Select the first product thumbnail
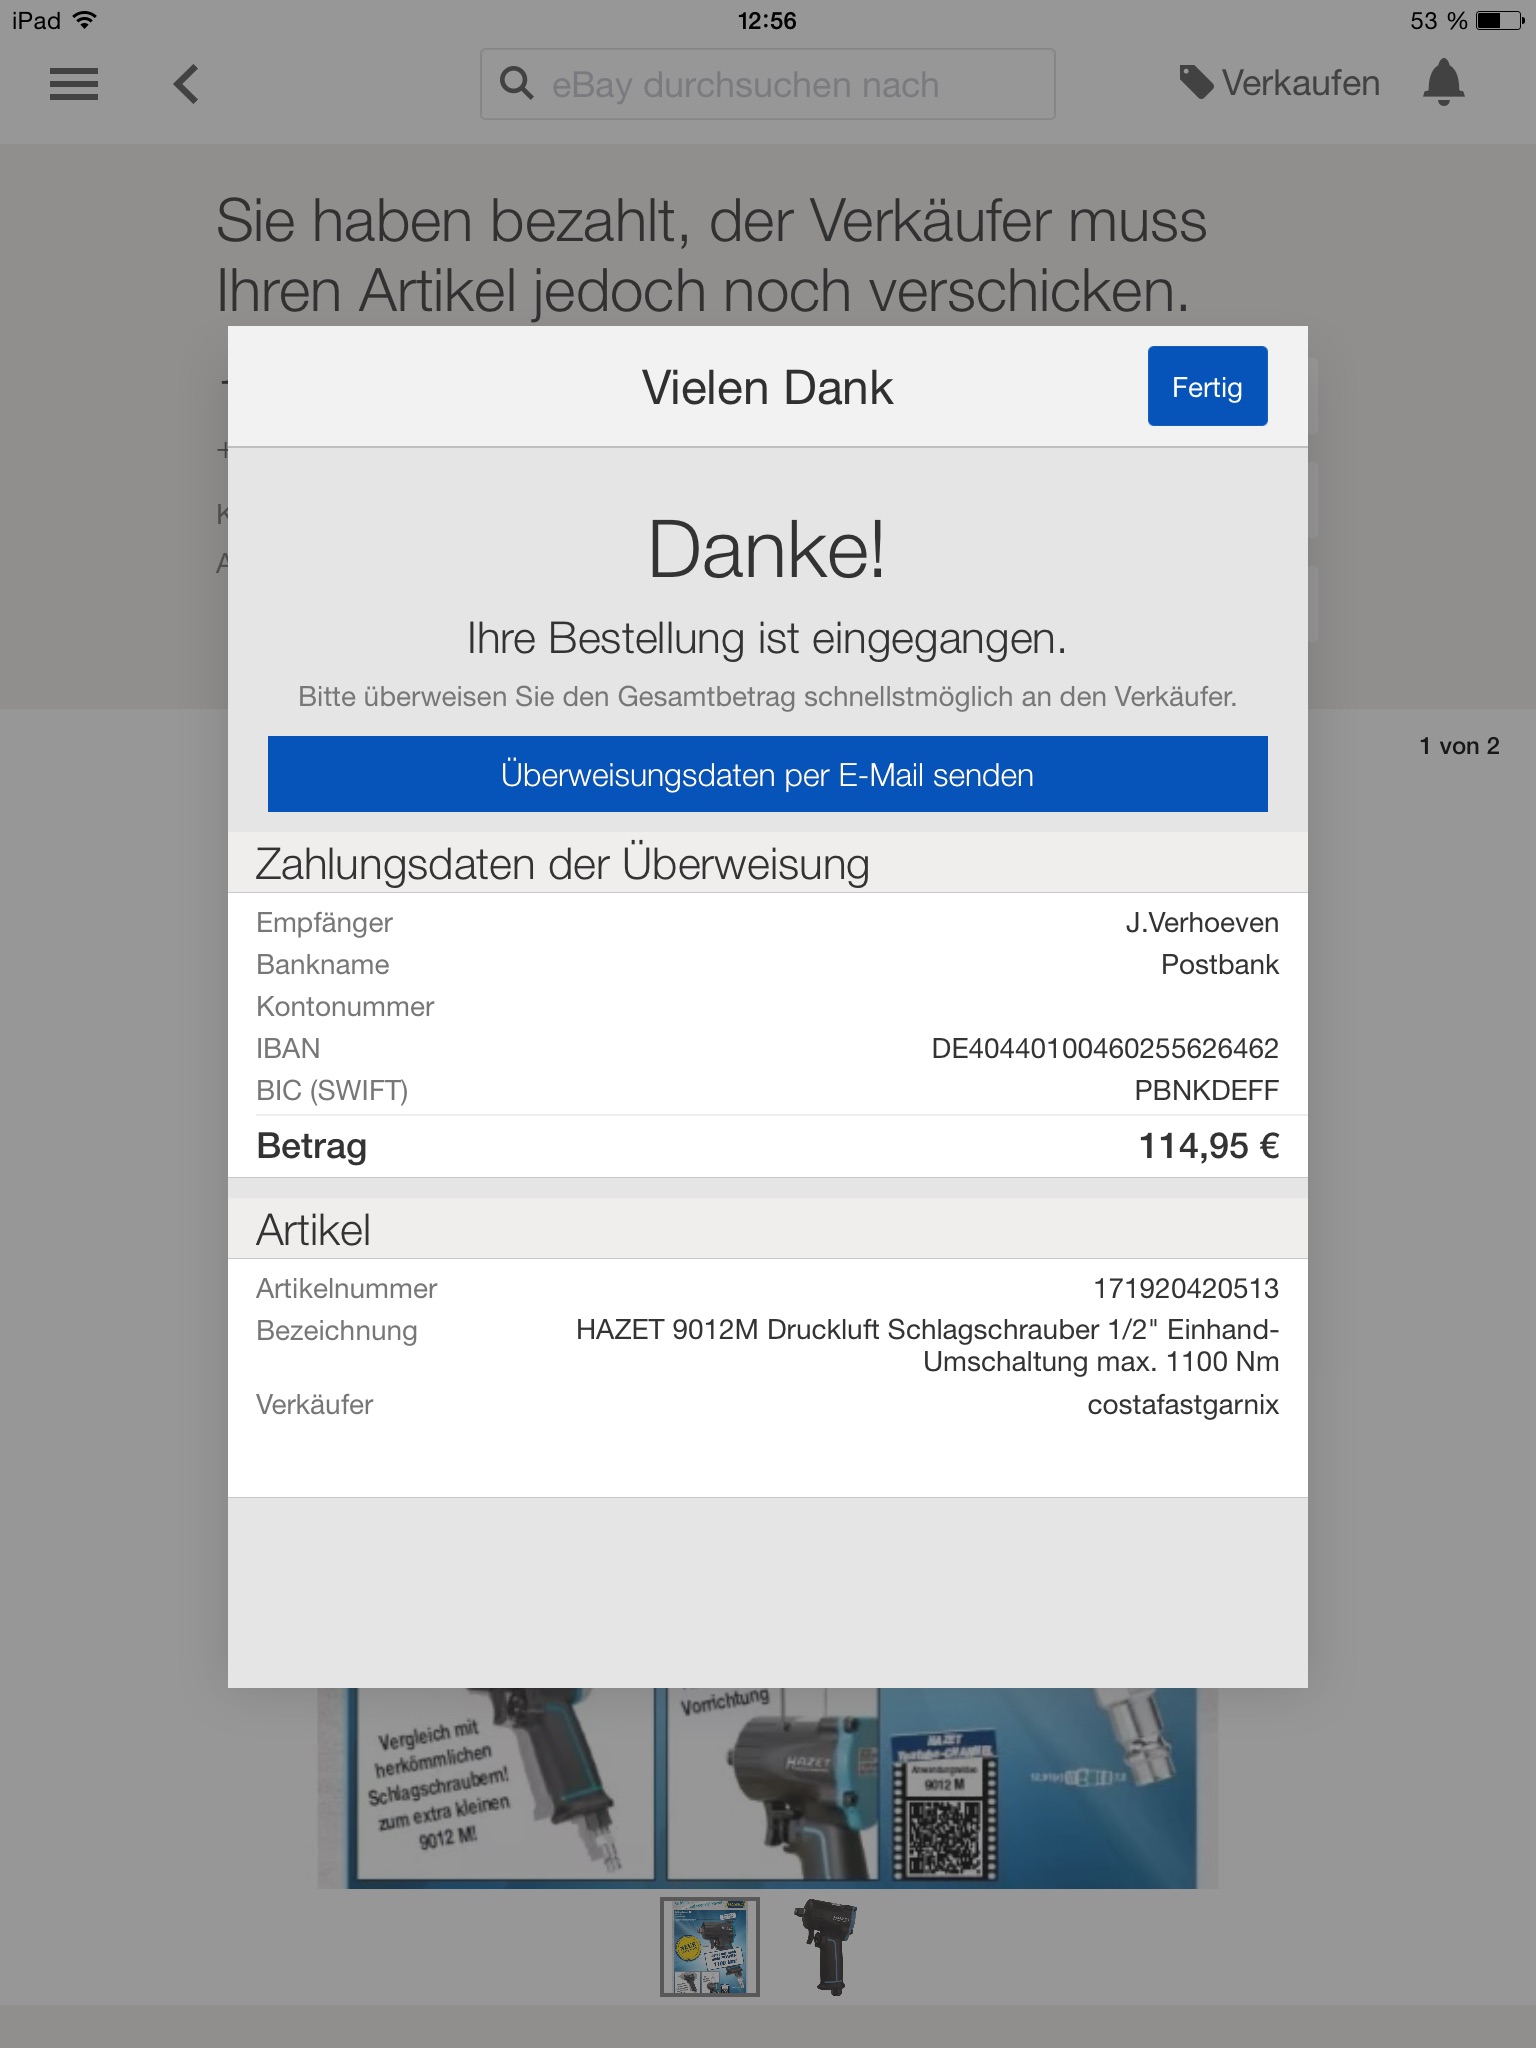Screen dimensions: 1536x2048 (709, 1946)
